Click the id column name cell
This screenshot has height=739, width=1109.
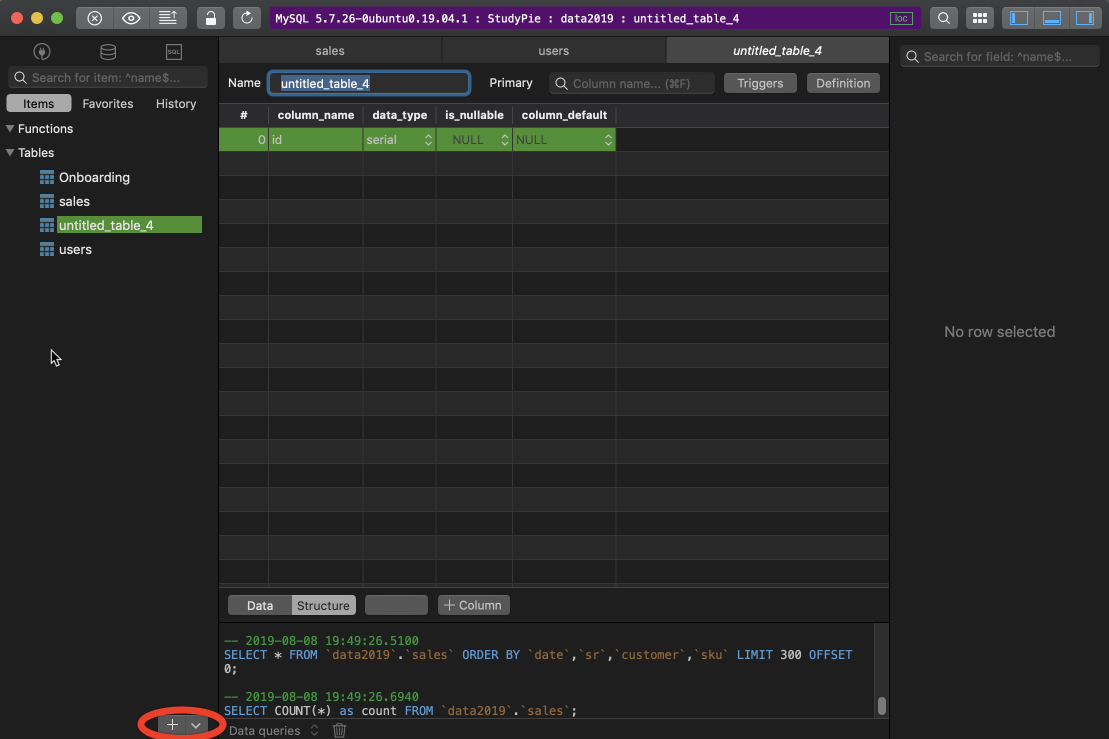pos(315,140)
